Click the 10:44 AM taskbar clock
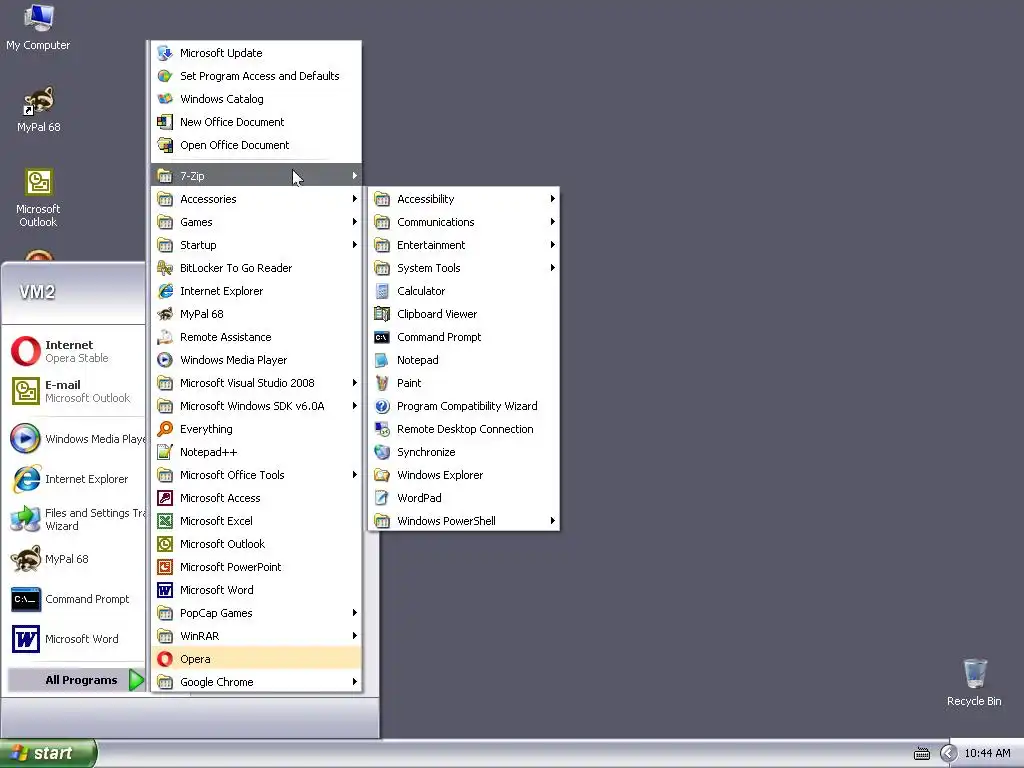The width and height of the screenshot is (1024, 768). [x=987, y=754]
